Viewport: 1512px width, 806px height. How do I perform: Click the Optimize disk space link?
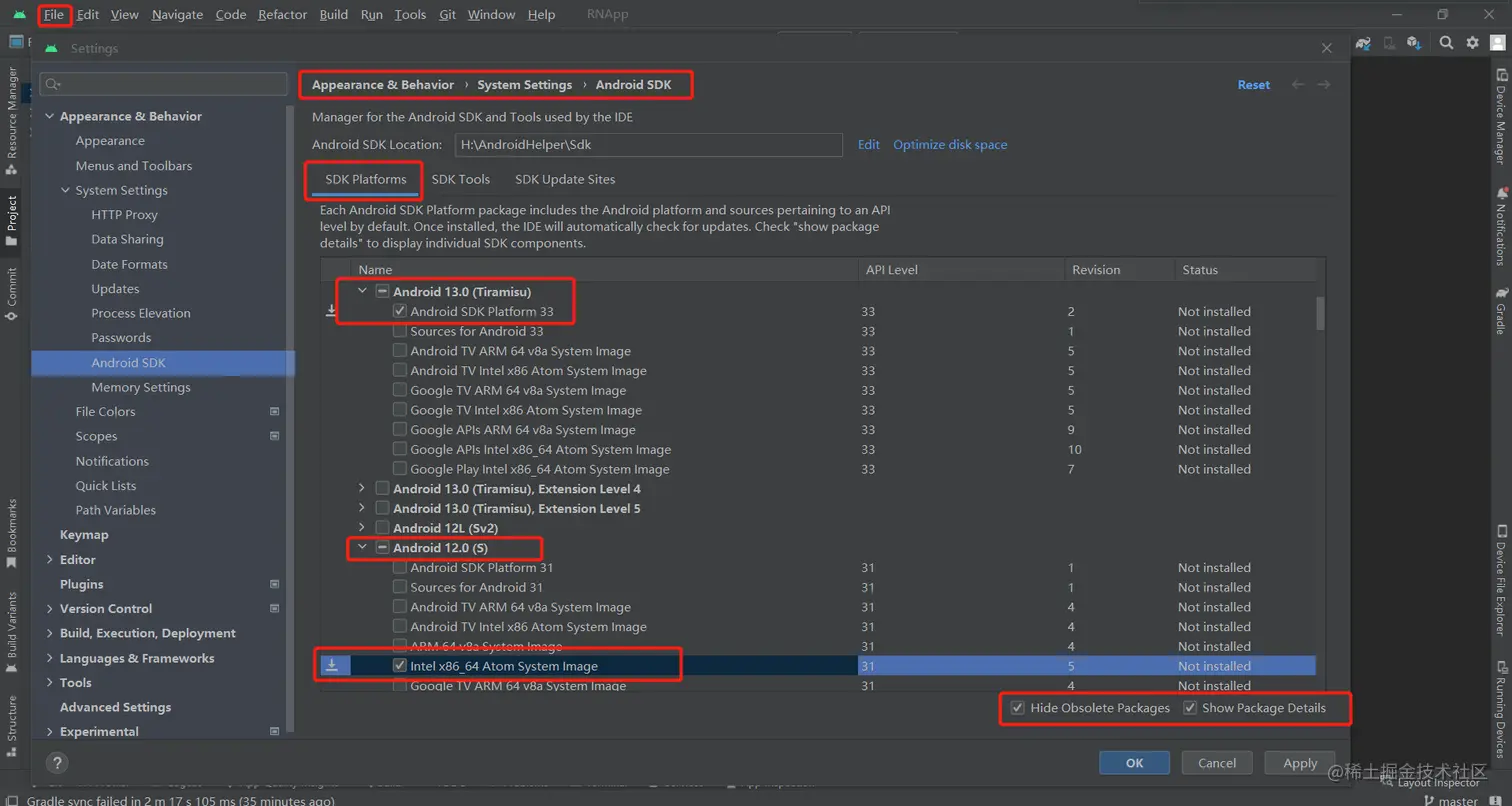point(950,145)
